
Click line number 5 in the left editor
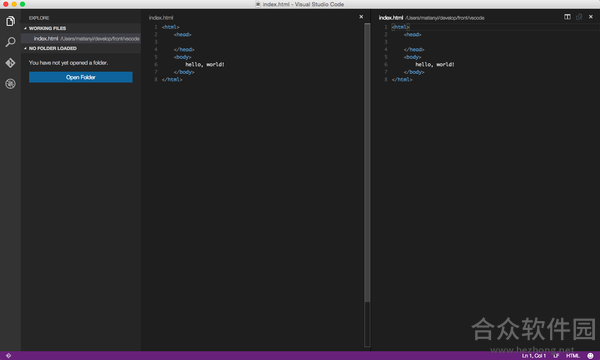(156, 57)
